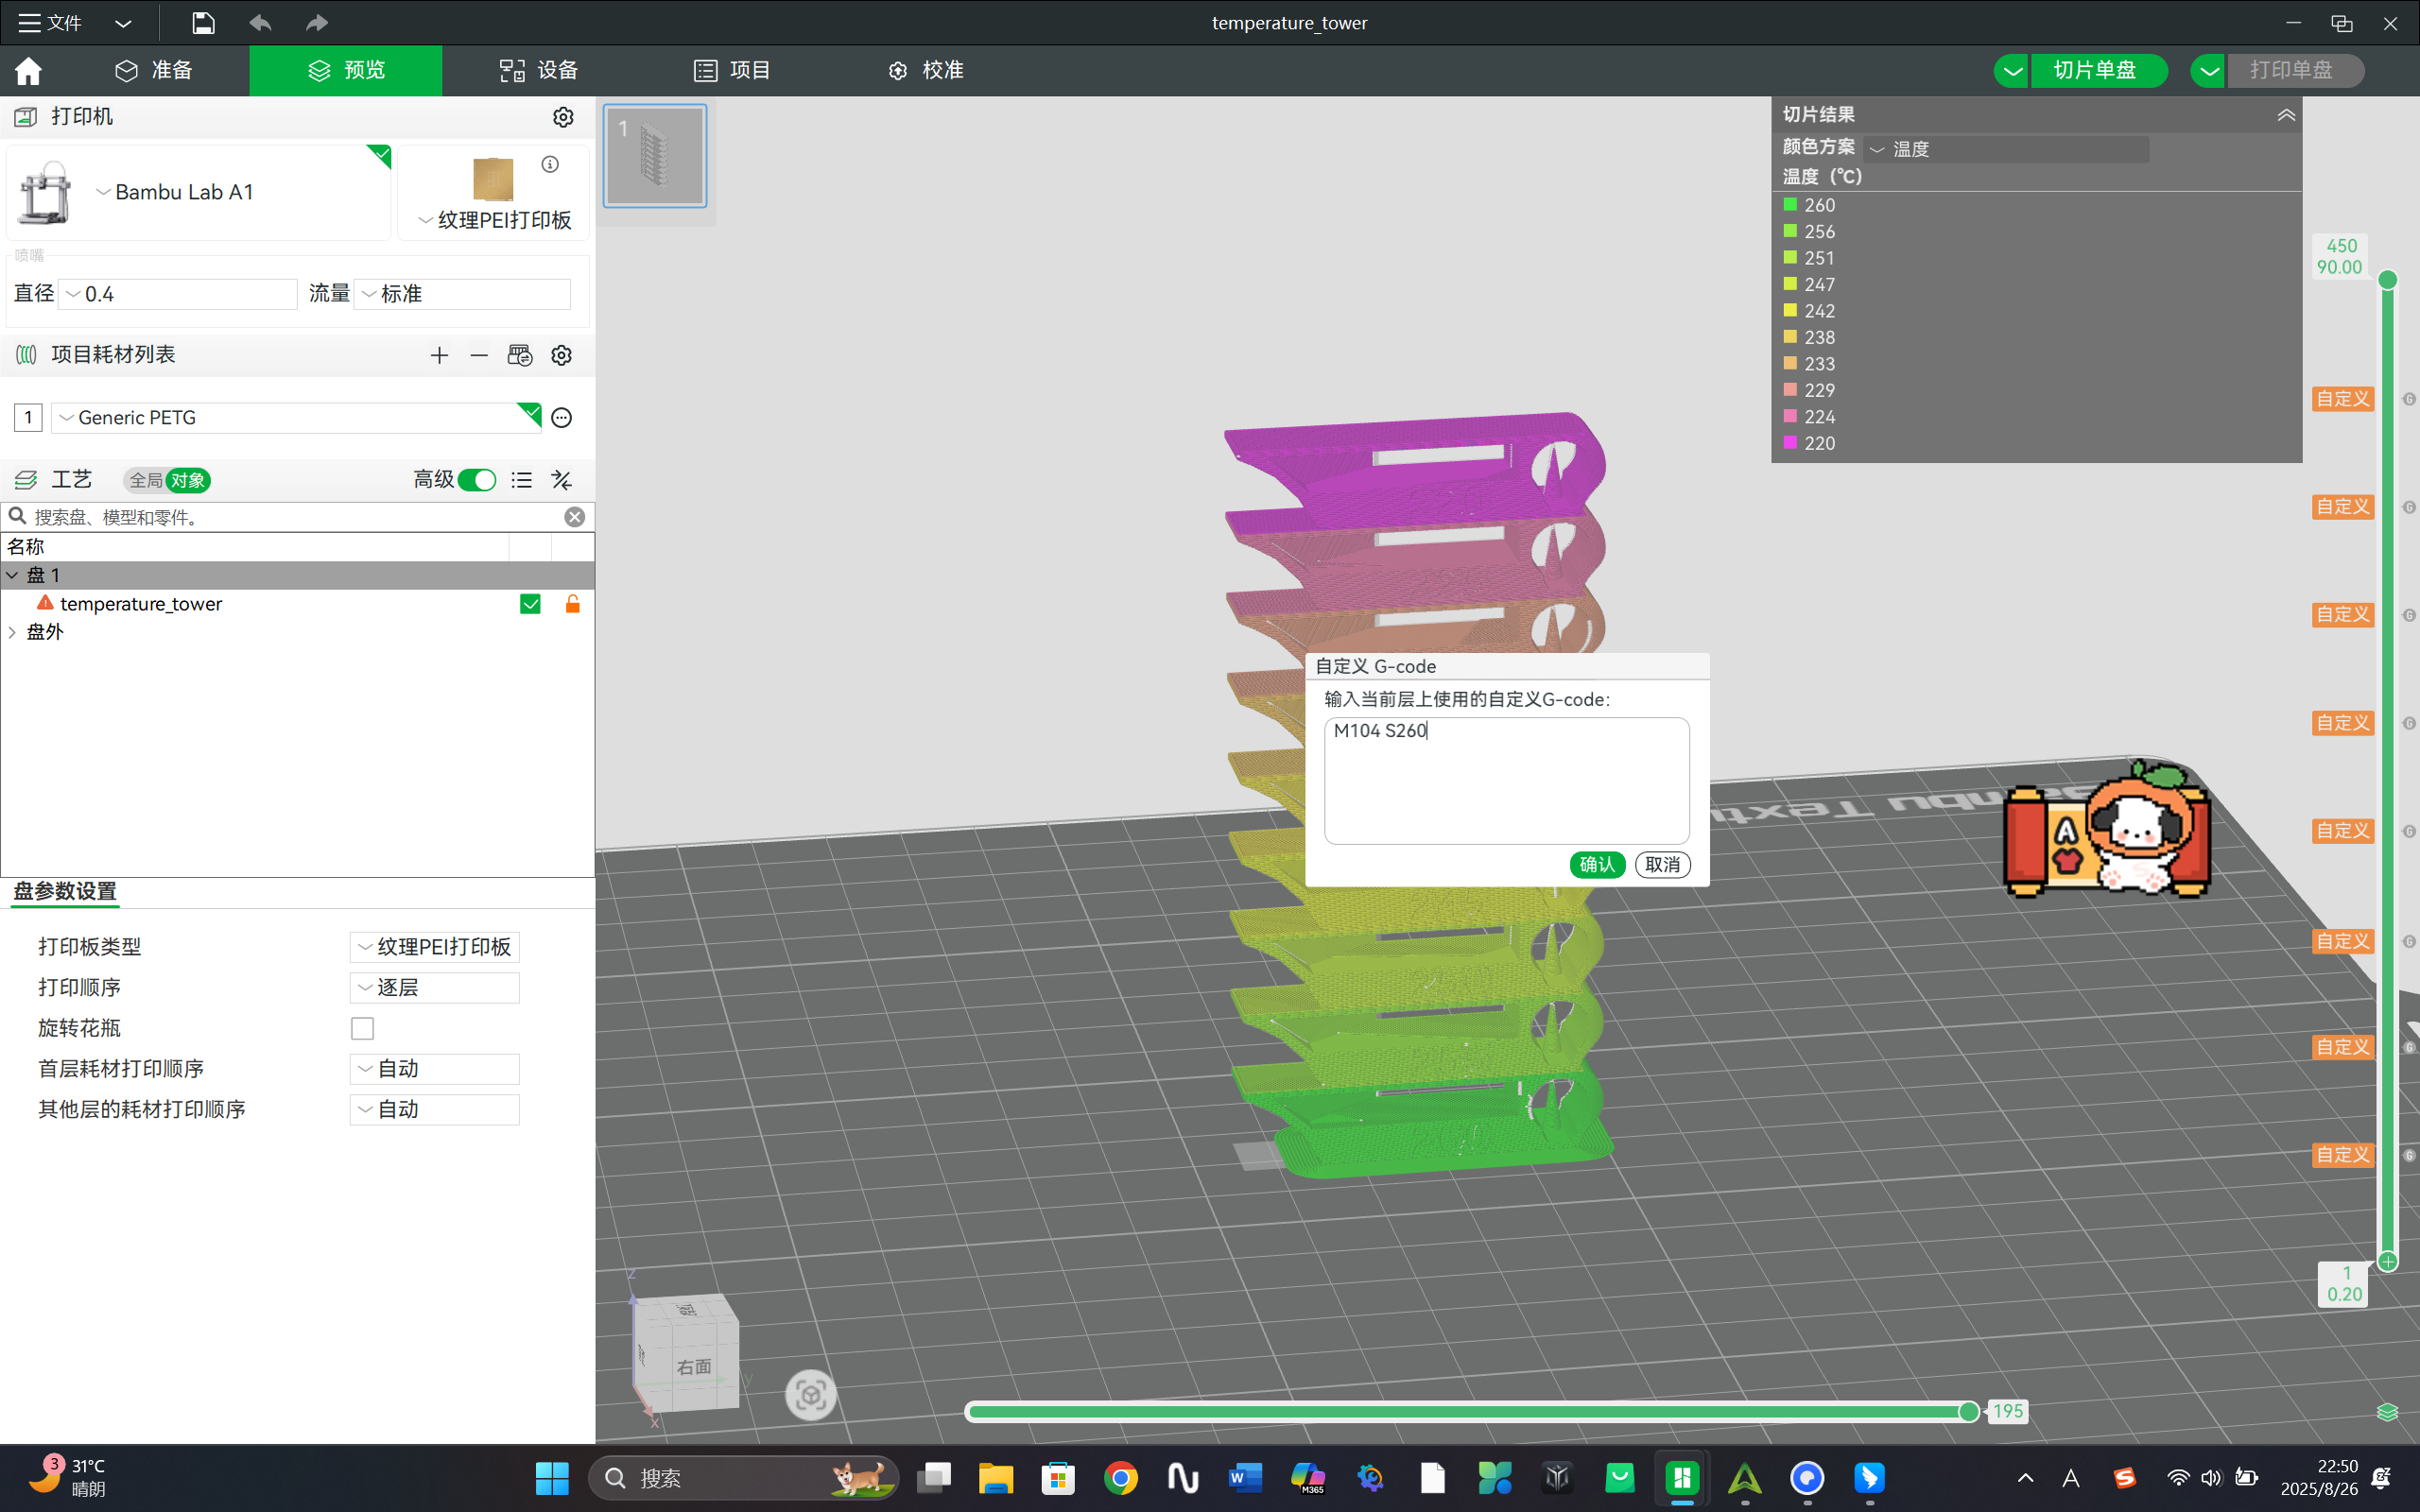The image size is (2420, 1512).
Task: Compare process presets icon
Action: (x=562, y=480)
